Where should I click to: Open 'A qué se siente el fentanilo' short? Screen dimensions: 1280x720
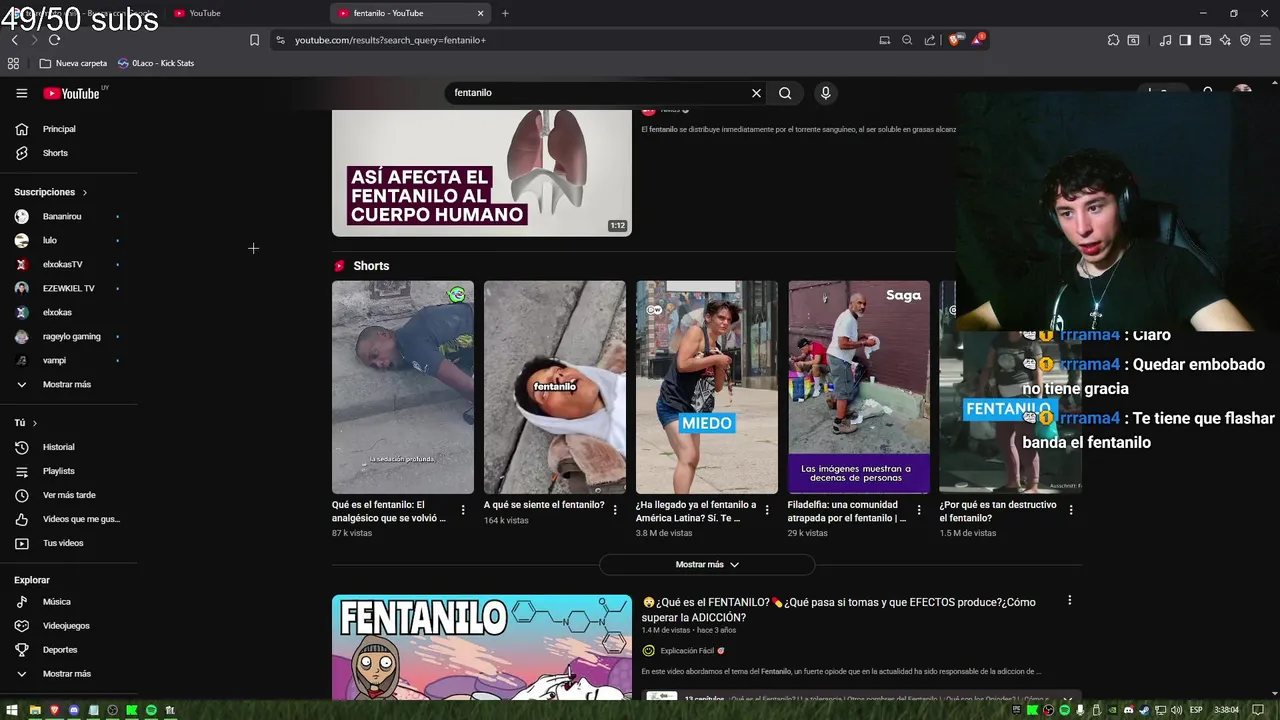[555, 387]
